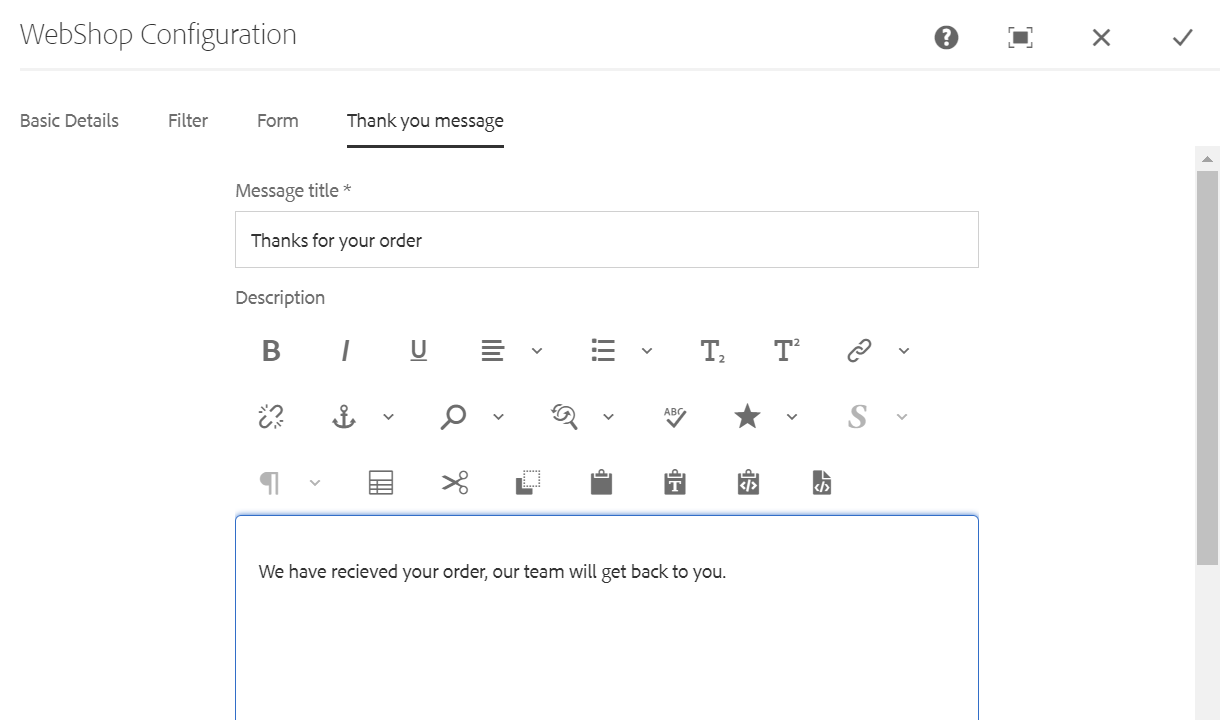
Task: Click into the Description rich text area
Action: click(607, 618)
